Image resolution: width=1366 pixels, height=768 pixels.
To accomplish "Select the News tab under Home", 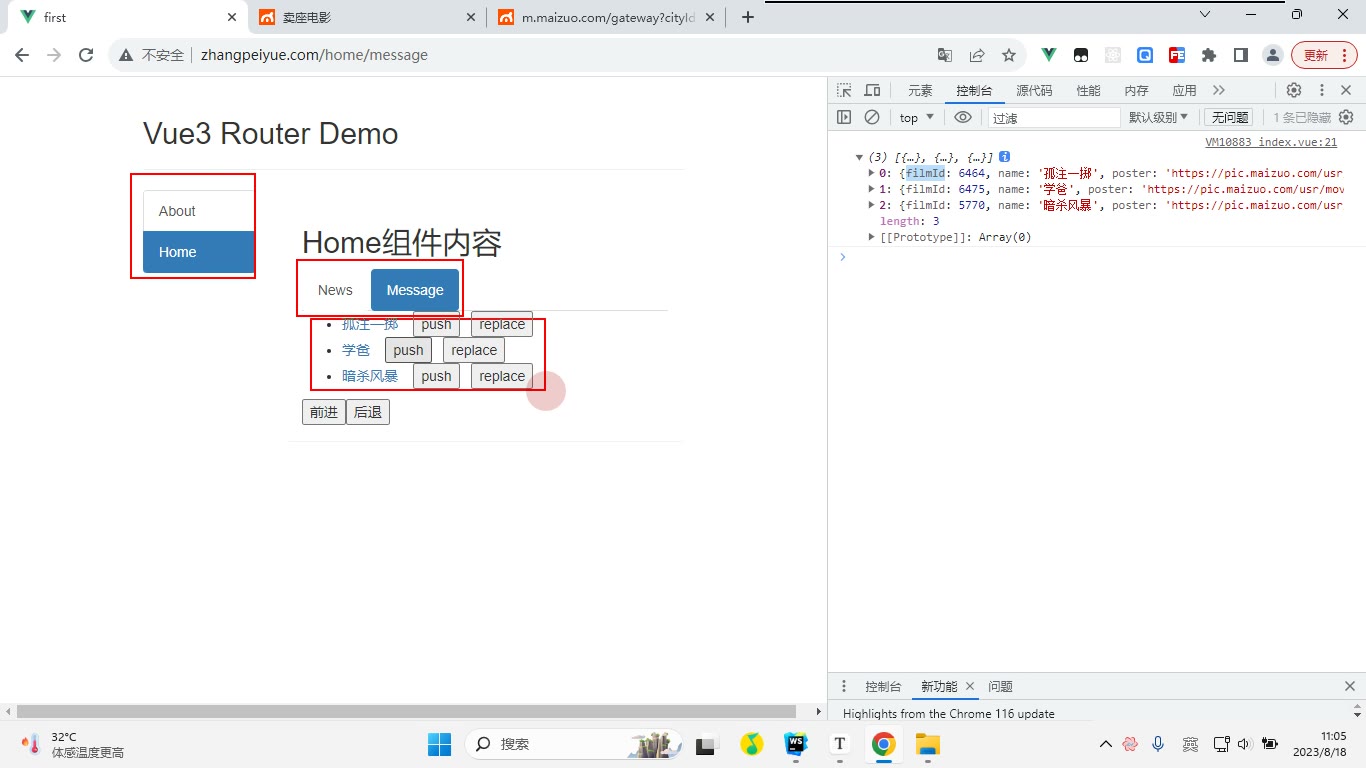I will (335, 290).
